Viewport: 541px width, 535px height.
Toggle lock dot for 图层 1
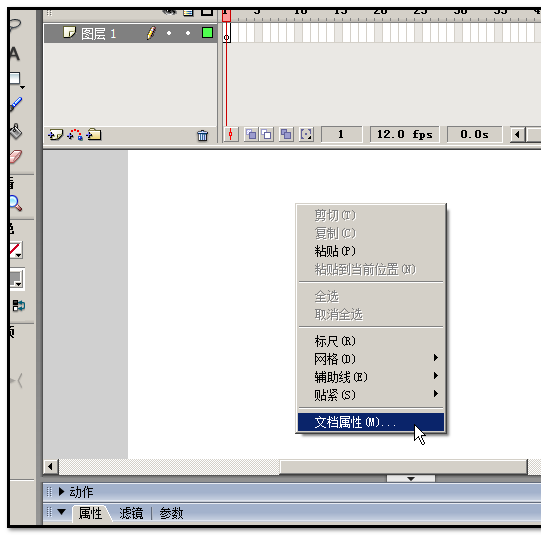tap(188, 33)
